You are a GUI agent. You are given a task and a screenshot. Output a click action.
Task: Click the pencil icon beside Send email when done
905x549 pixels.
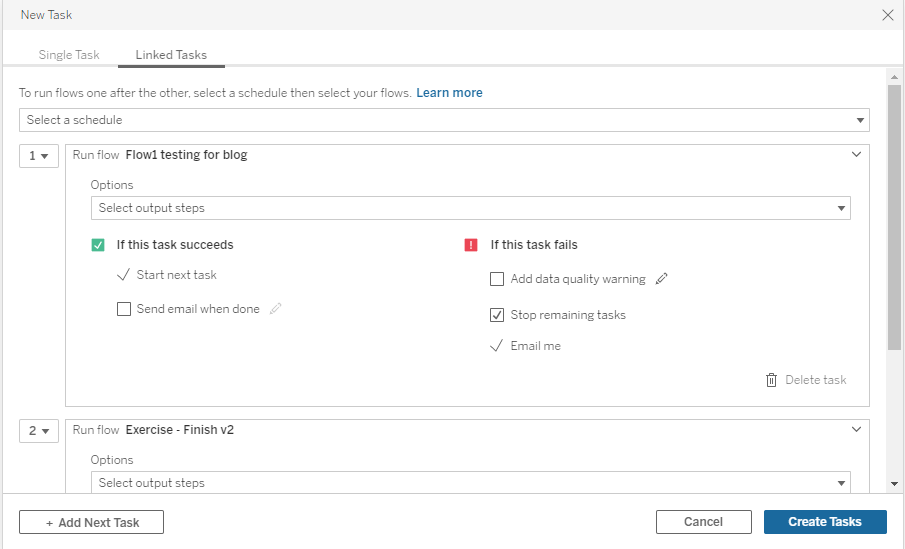click(276, 309)
